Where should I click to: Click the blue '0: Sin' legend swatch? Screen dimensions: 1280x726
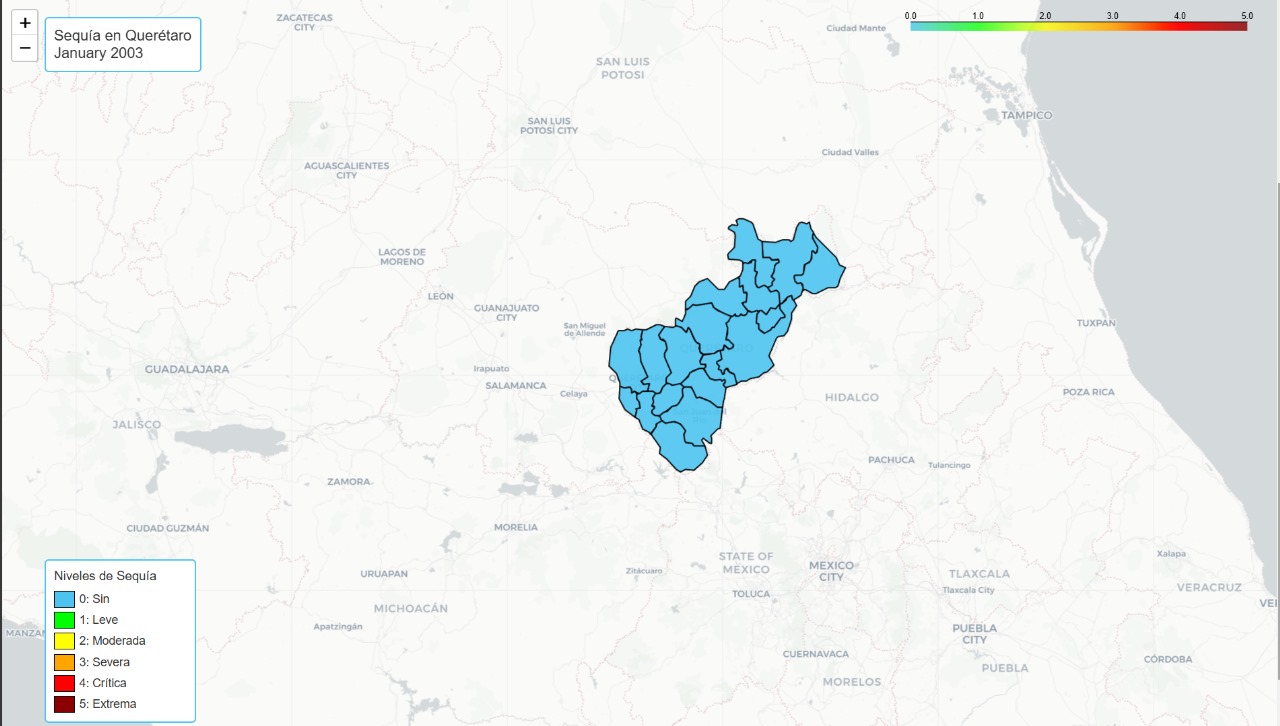[x=64, y=598]
